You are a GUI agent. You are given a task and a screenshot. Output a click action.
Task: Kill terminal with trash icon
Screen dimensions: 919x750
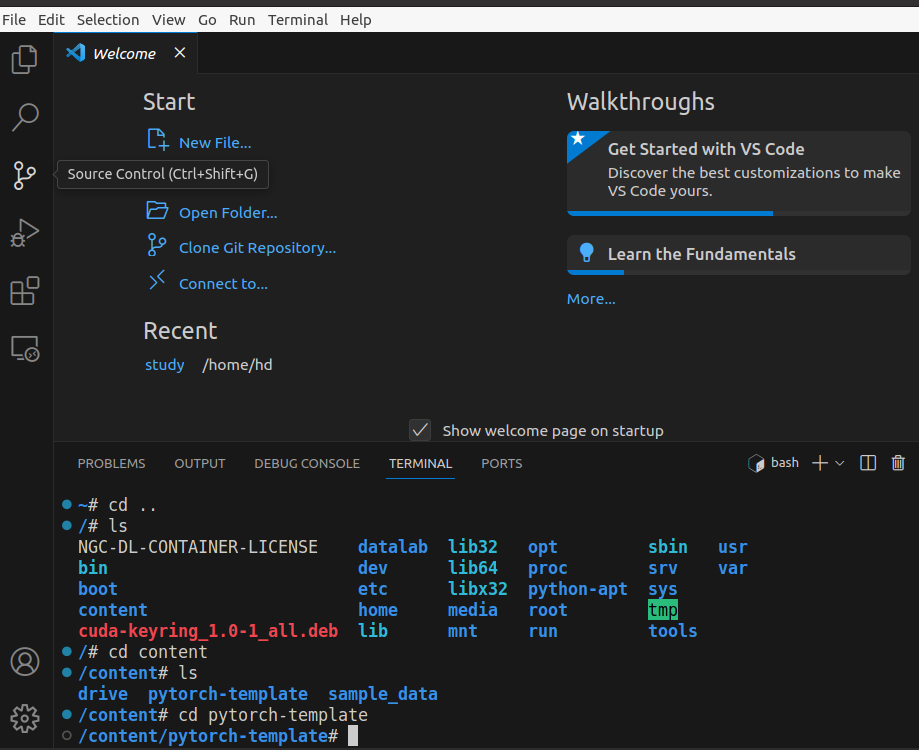[898, 463]
